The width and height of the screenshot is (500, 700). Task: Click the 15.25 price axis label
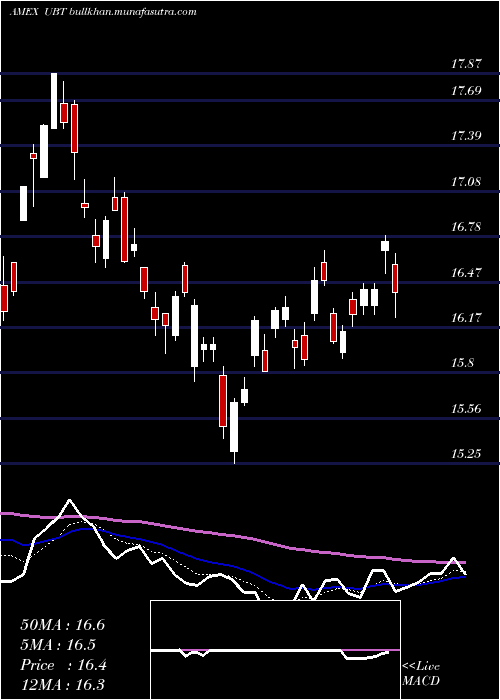click(466, 454)
